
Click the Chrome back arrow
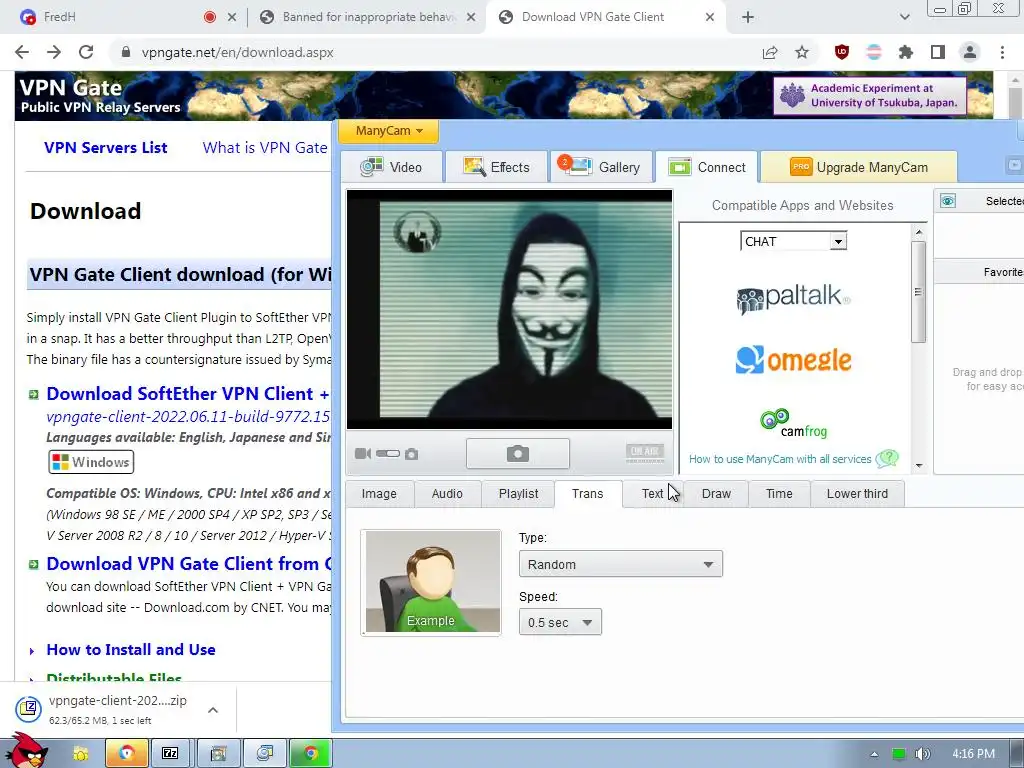click(22, 52)
